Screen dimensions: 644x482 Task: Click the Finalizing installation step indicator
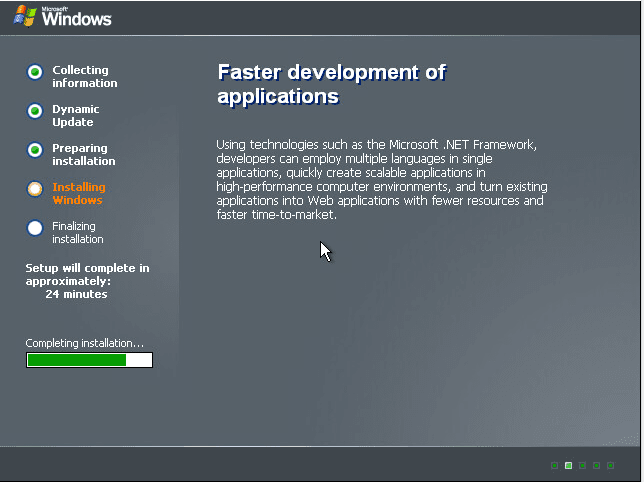coord(35,228)
